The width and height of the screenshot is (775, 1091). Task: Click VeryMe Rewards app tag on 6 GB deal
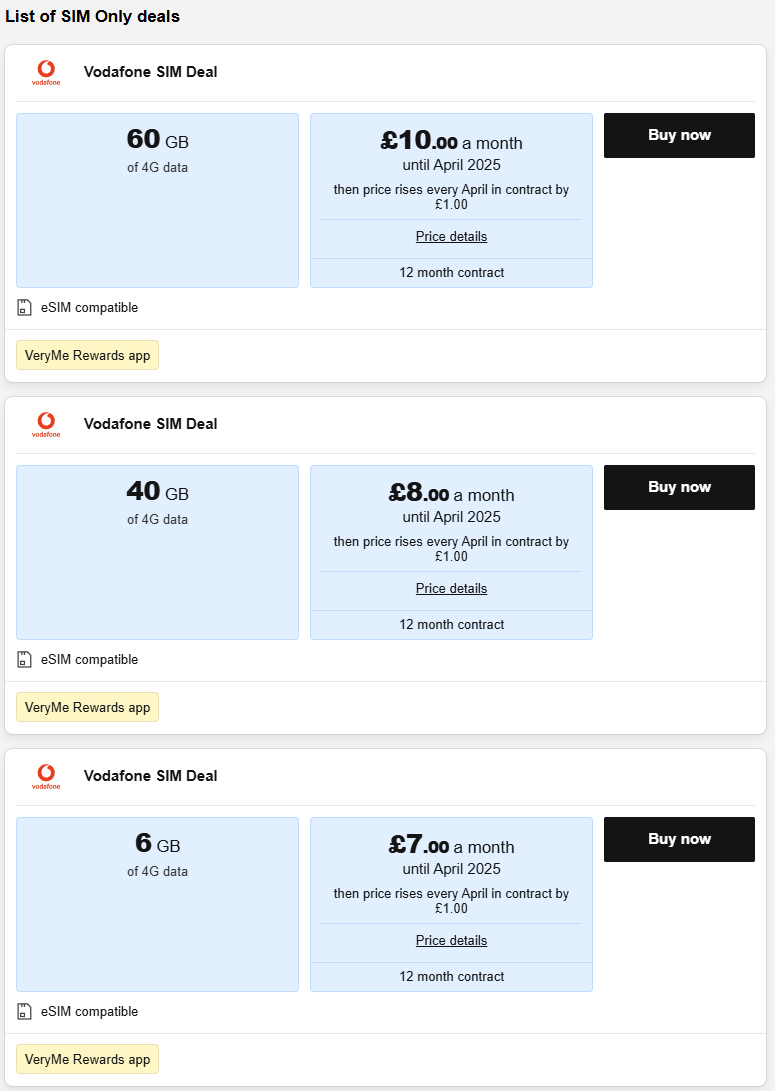[87, 1059]
